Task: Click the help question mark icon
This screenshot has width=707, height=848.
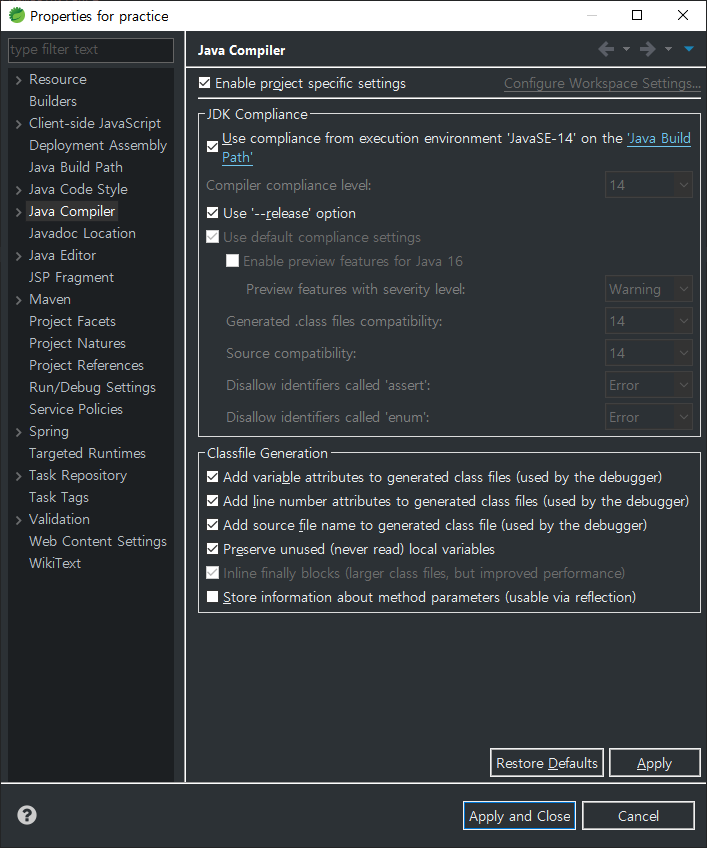Action: (x=27, y=814)
